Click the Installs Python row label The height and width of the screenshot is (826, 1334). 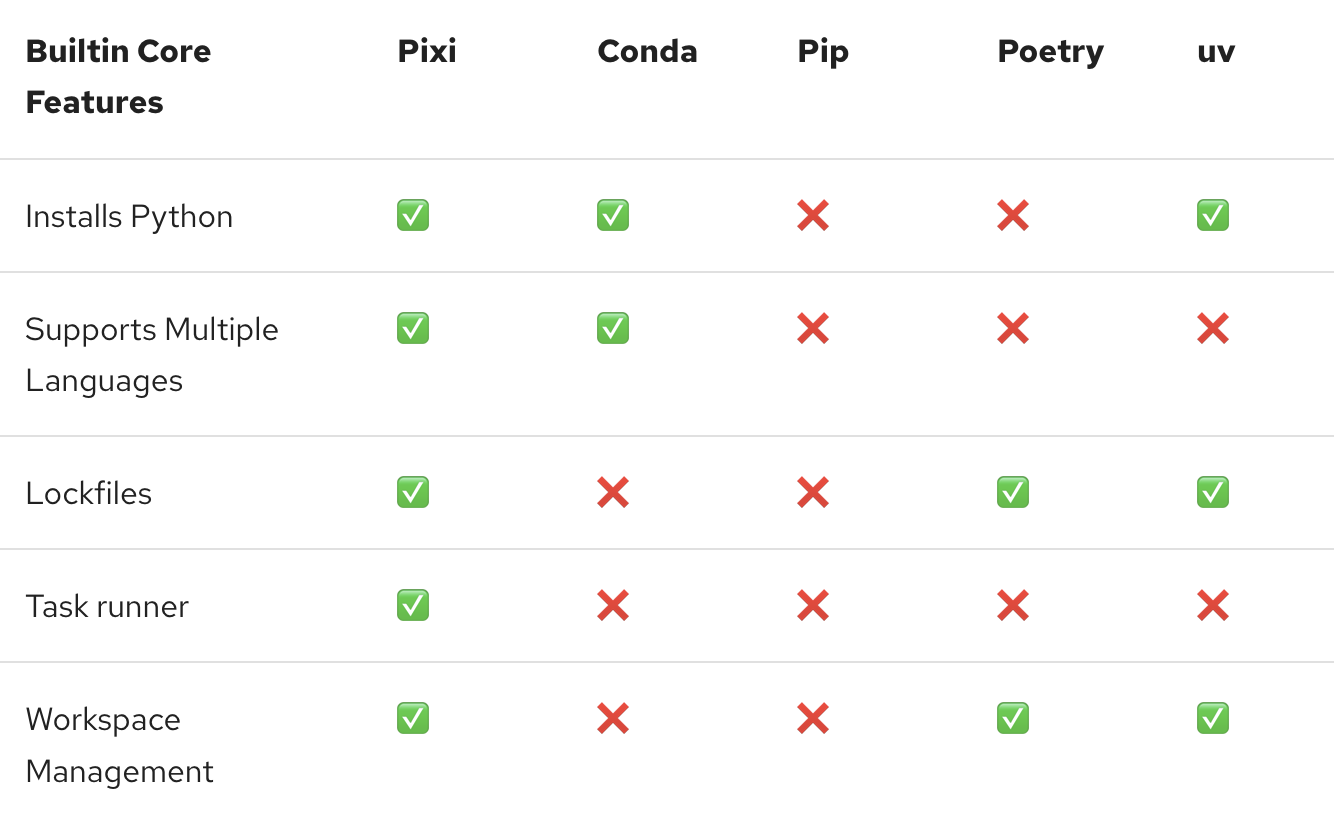[x=129, y=216]
